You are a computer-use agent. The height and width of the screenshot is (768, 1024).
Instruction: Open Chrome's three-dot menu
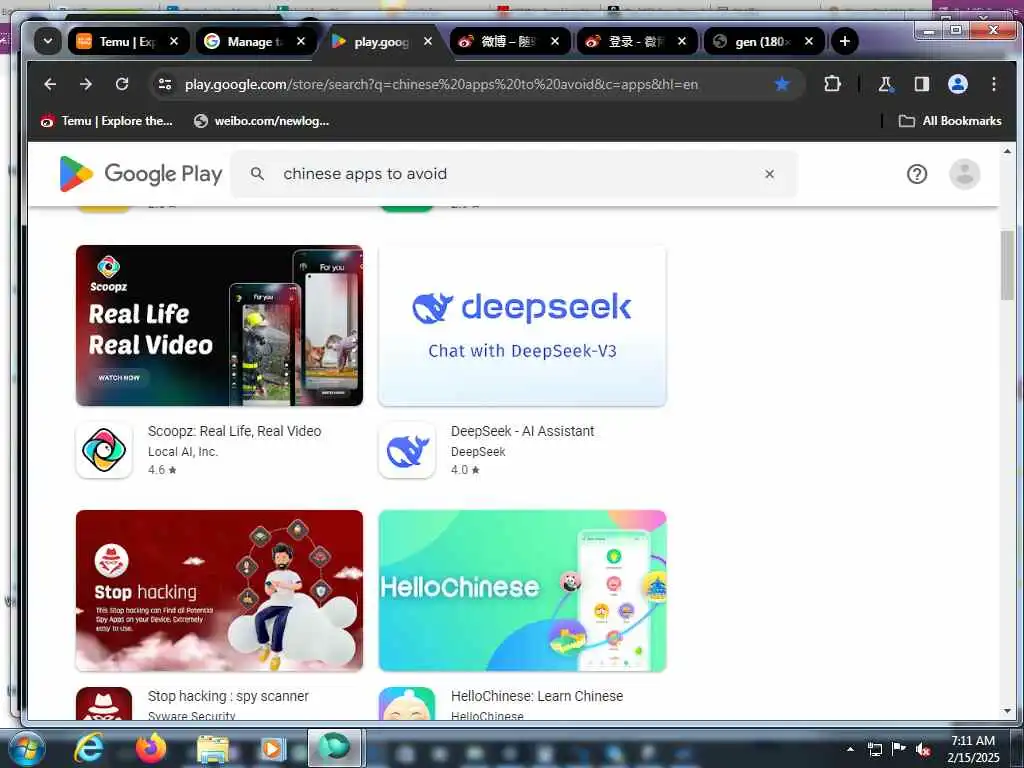click(x=993, y=84)
